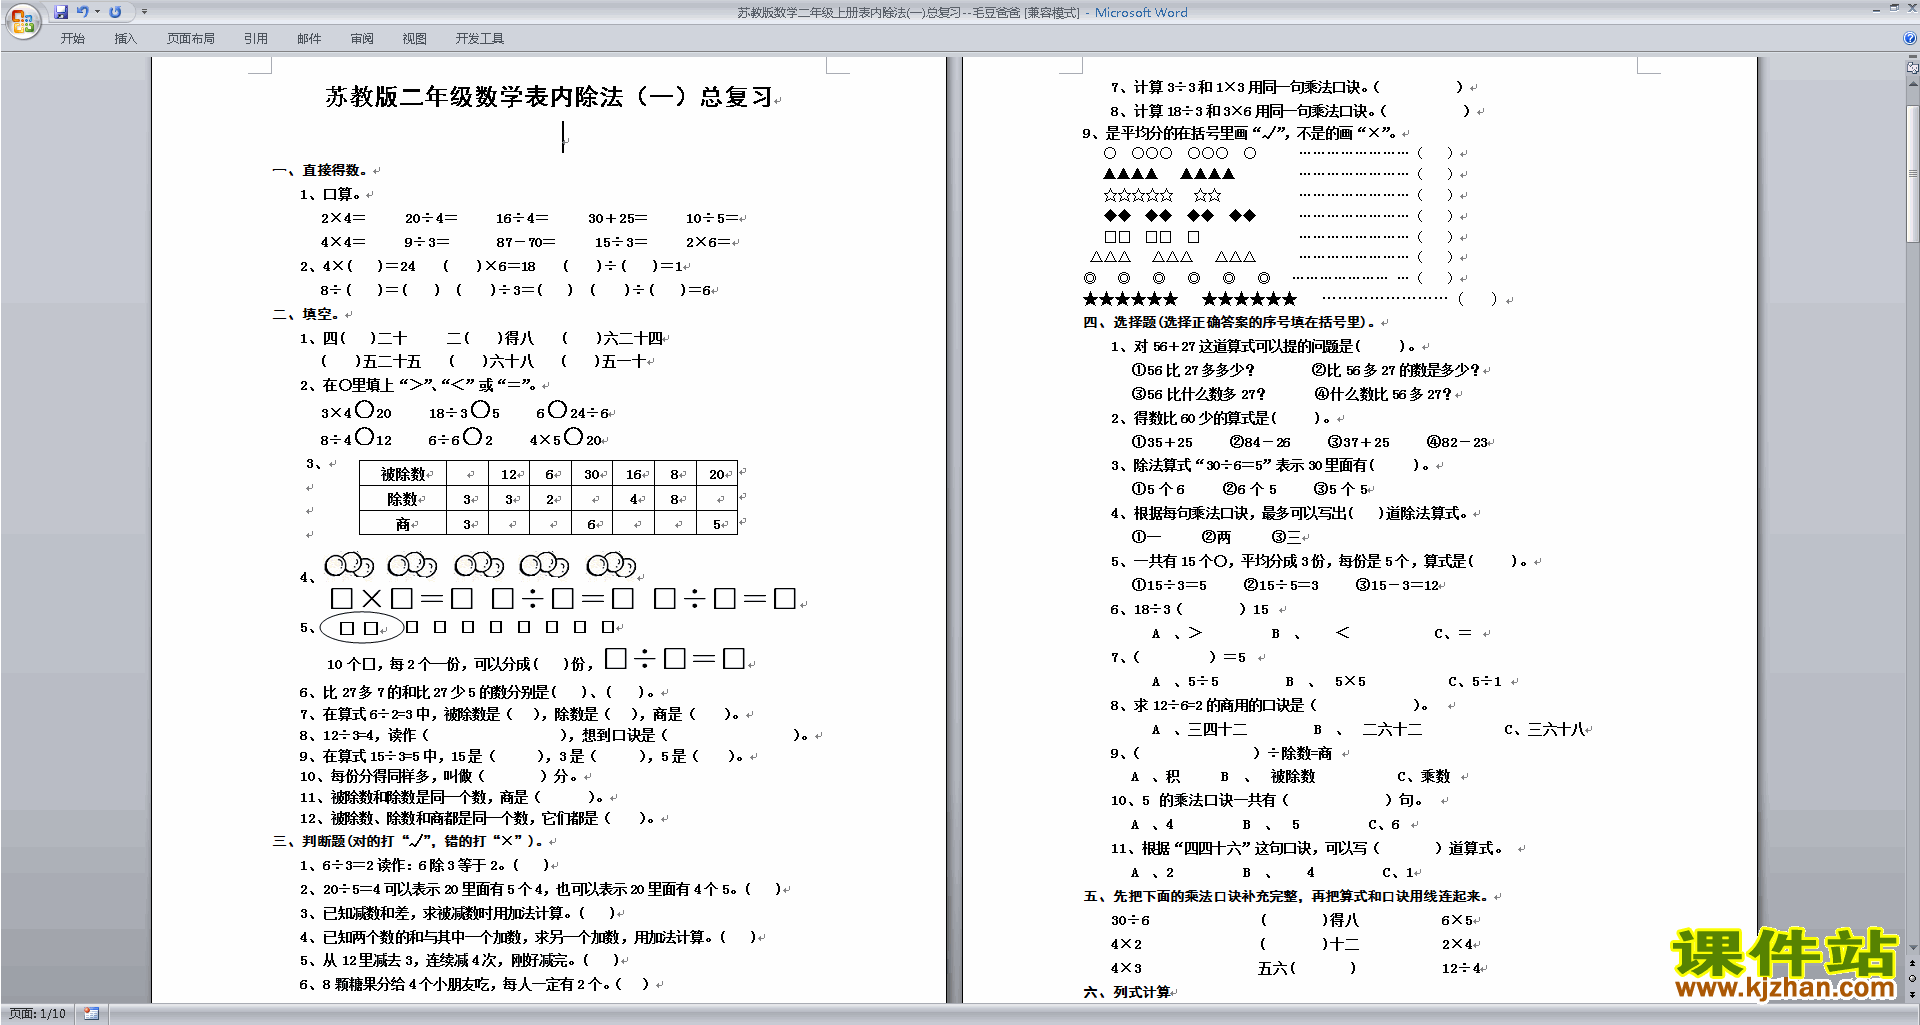Click the 除数 table cell
The width and height of the screenshot is (1920, 1025).
(403, 499)
